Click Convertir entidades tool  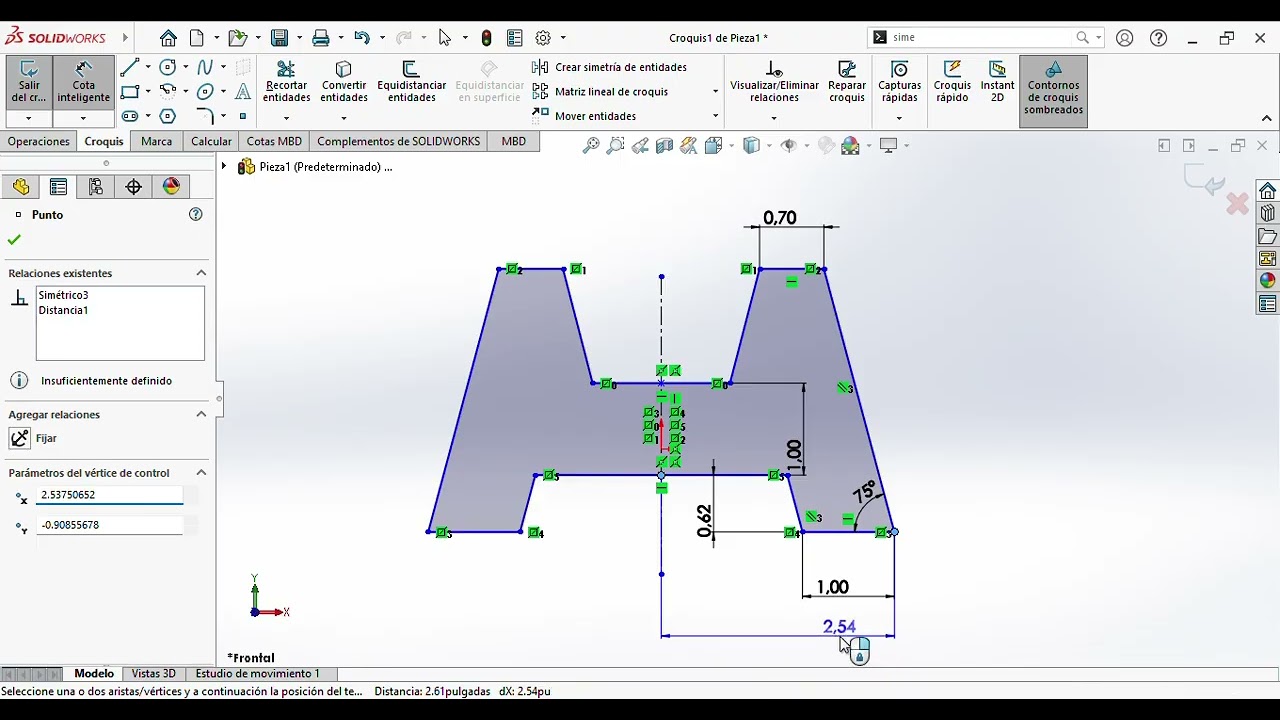point(344,81)
